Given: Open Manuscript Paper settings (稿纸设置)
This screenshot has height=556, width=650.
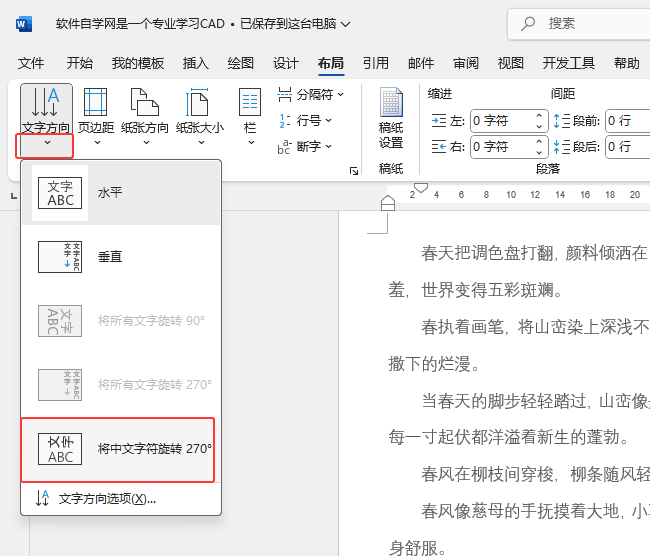Looking at the screenshot, I should [391, 118].
